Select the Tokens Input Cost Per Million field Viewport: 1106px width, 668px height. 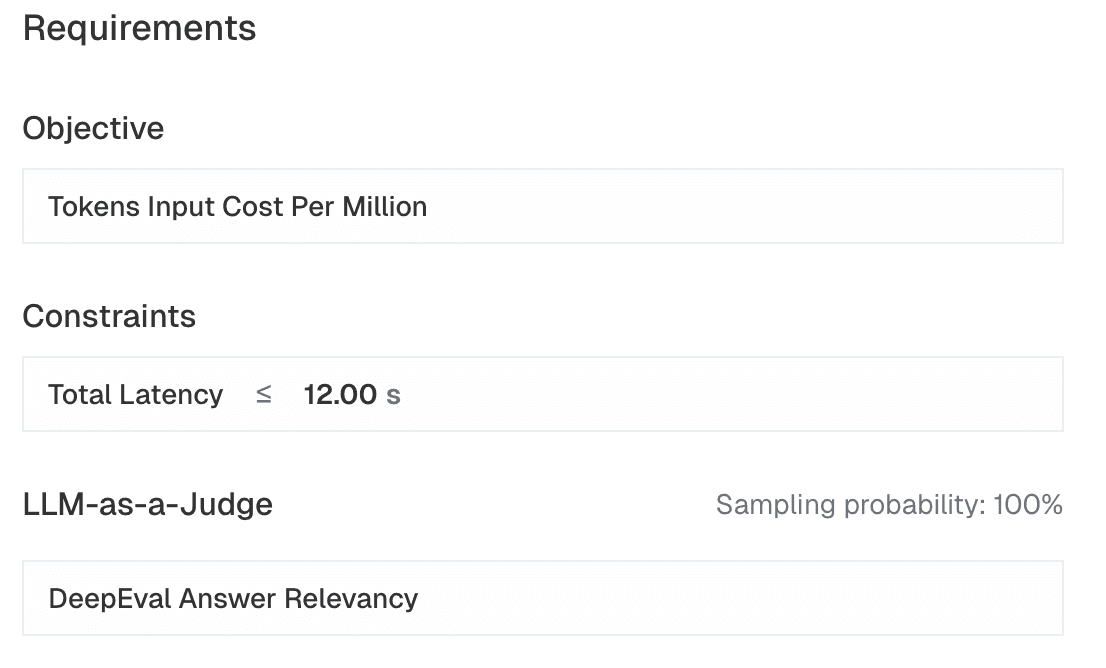[542, 206]
